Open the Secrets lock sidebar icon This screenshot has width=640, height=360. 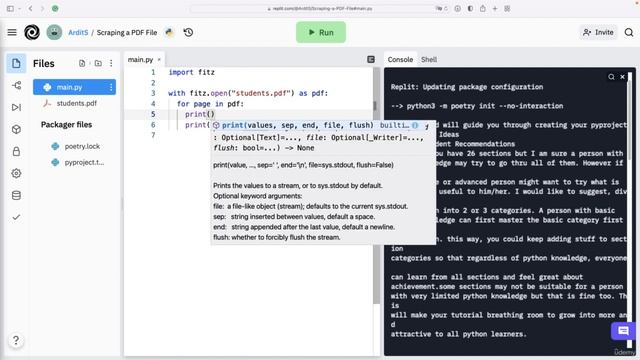click(16, 151)
